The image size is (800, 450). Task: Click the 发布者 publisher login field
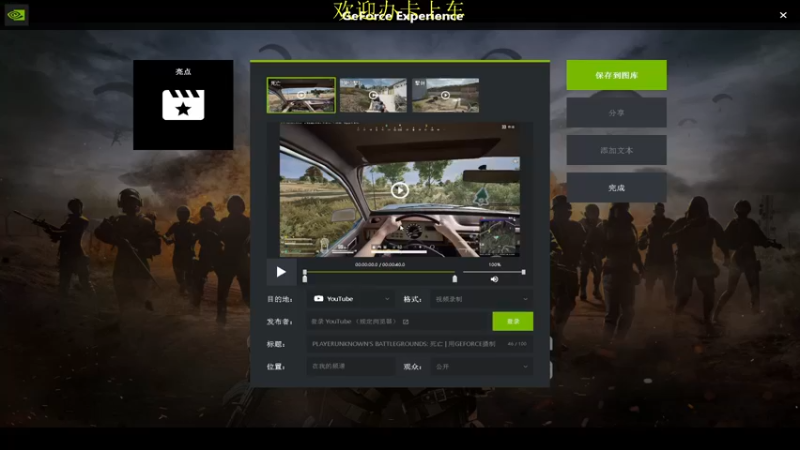[399, 321]
